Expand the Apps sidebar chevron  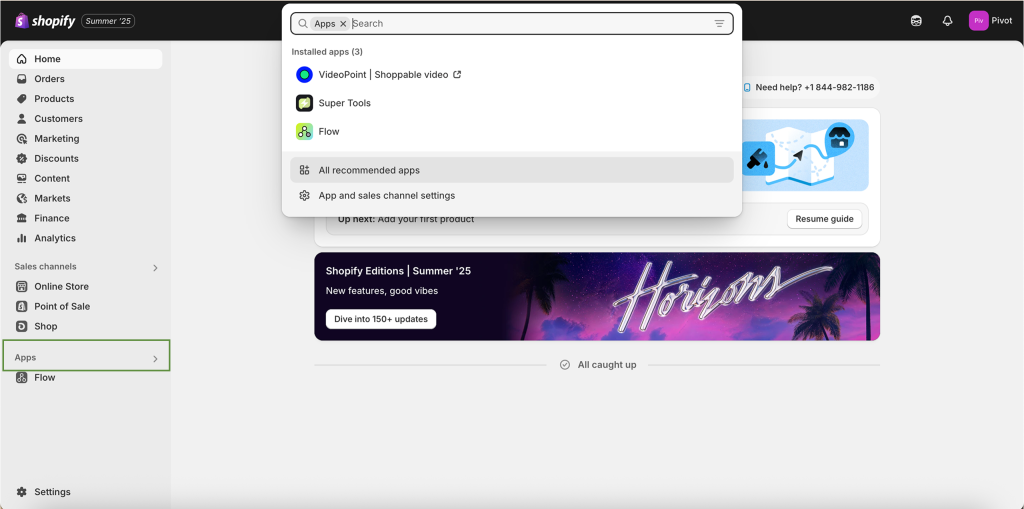click(155, 359)
